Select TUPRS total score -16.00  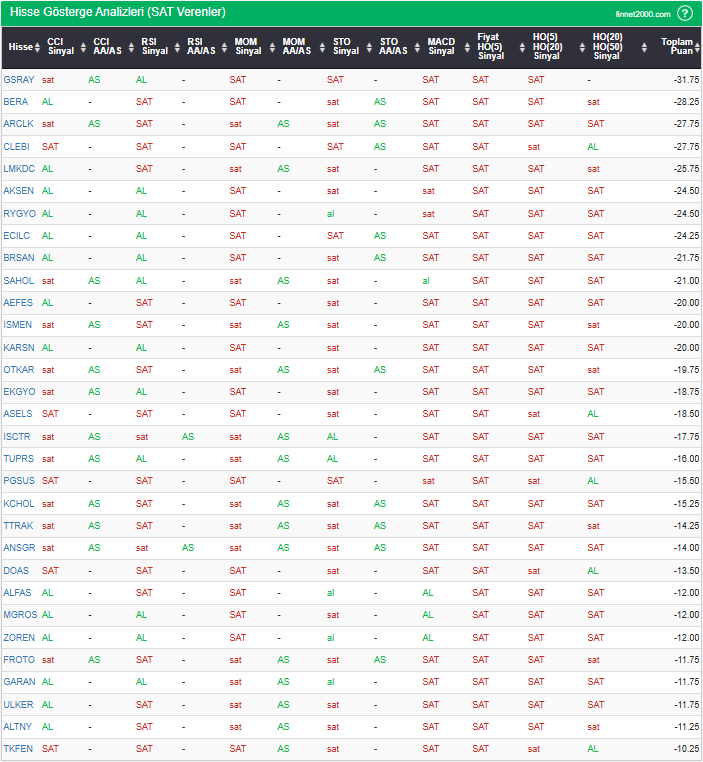tap(686, 458)
